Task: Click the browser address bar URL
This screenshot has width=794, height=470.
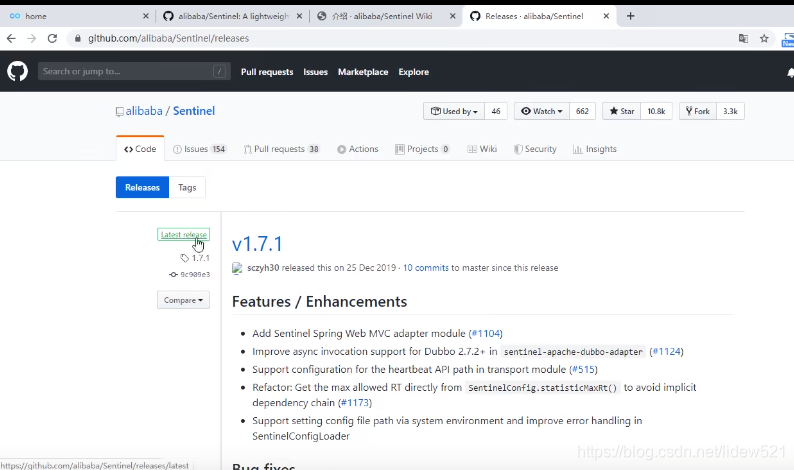Action: click(x=169, y=38)
